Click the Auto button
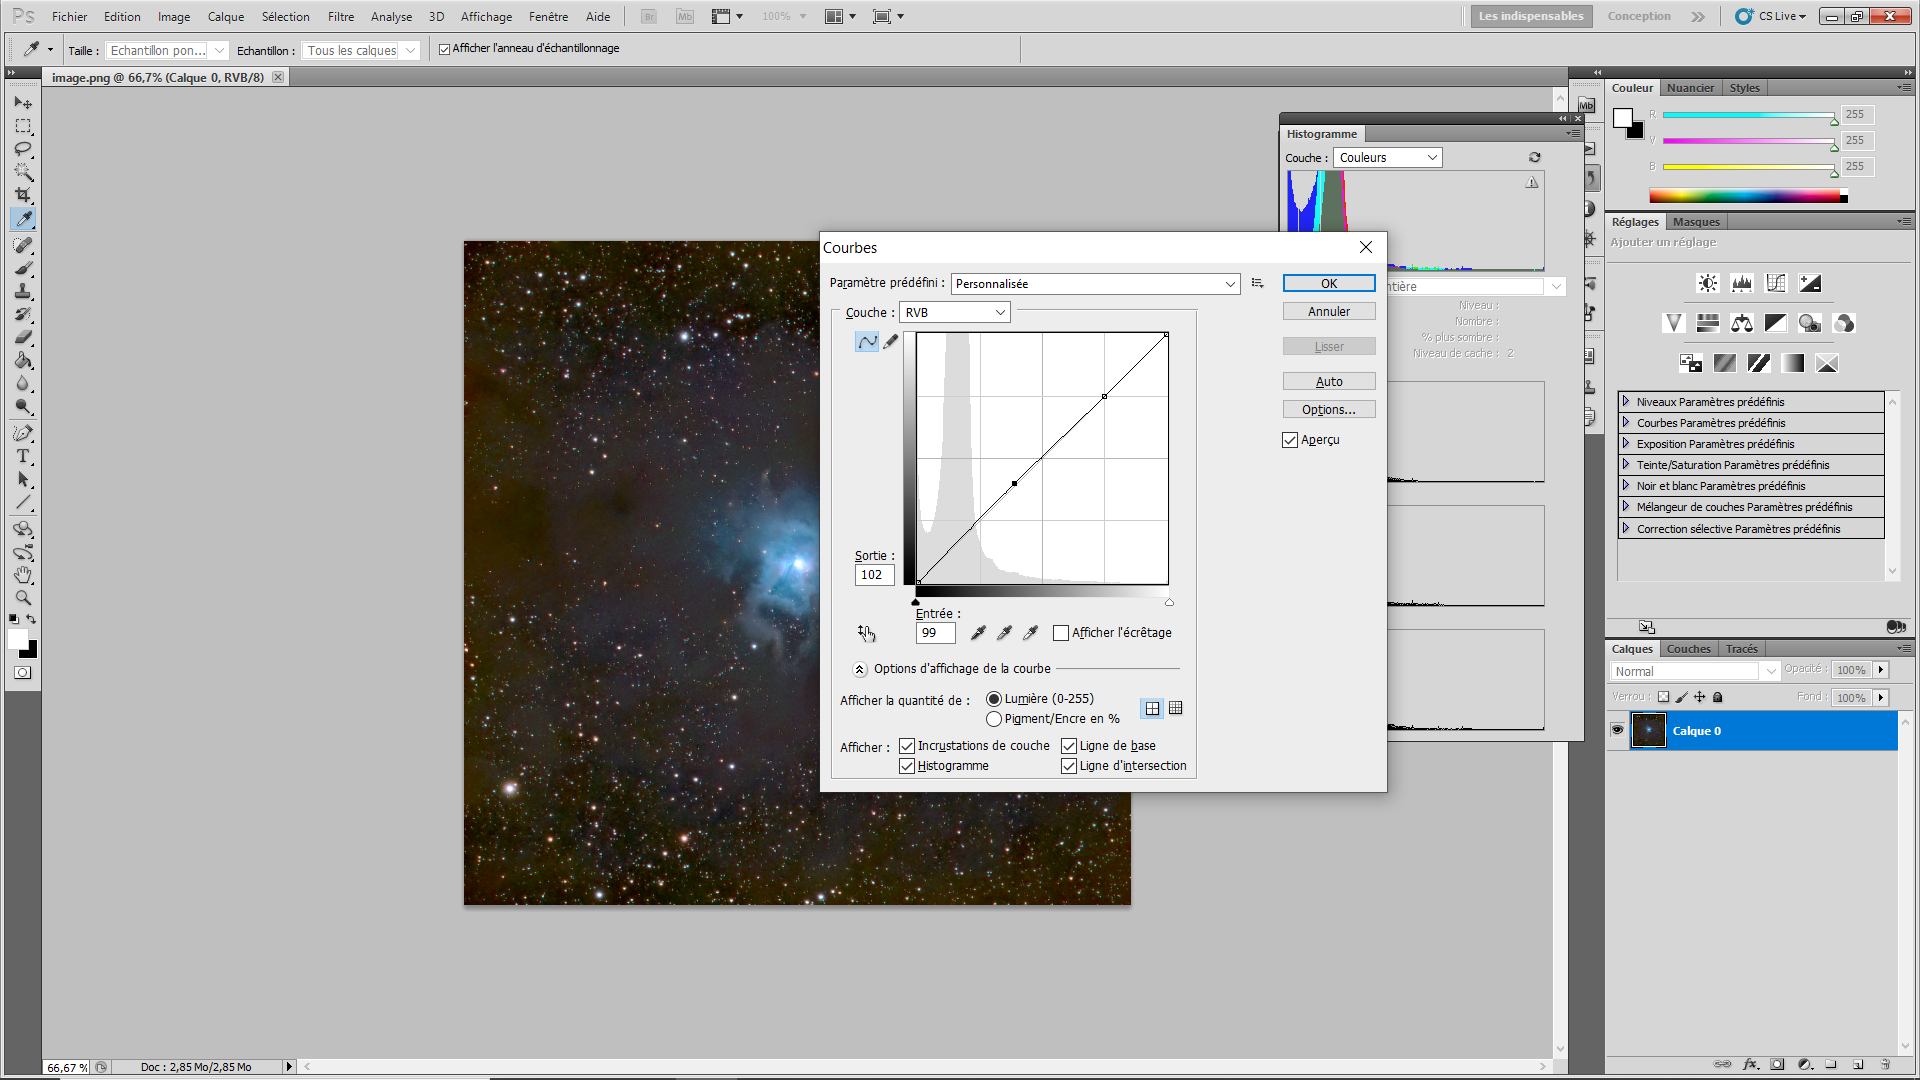This screenshot has height=1080, width=1920. click(x=1329, y=382)
